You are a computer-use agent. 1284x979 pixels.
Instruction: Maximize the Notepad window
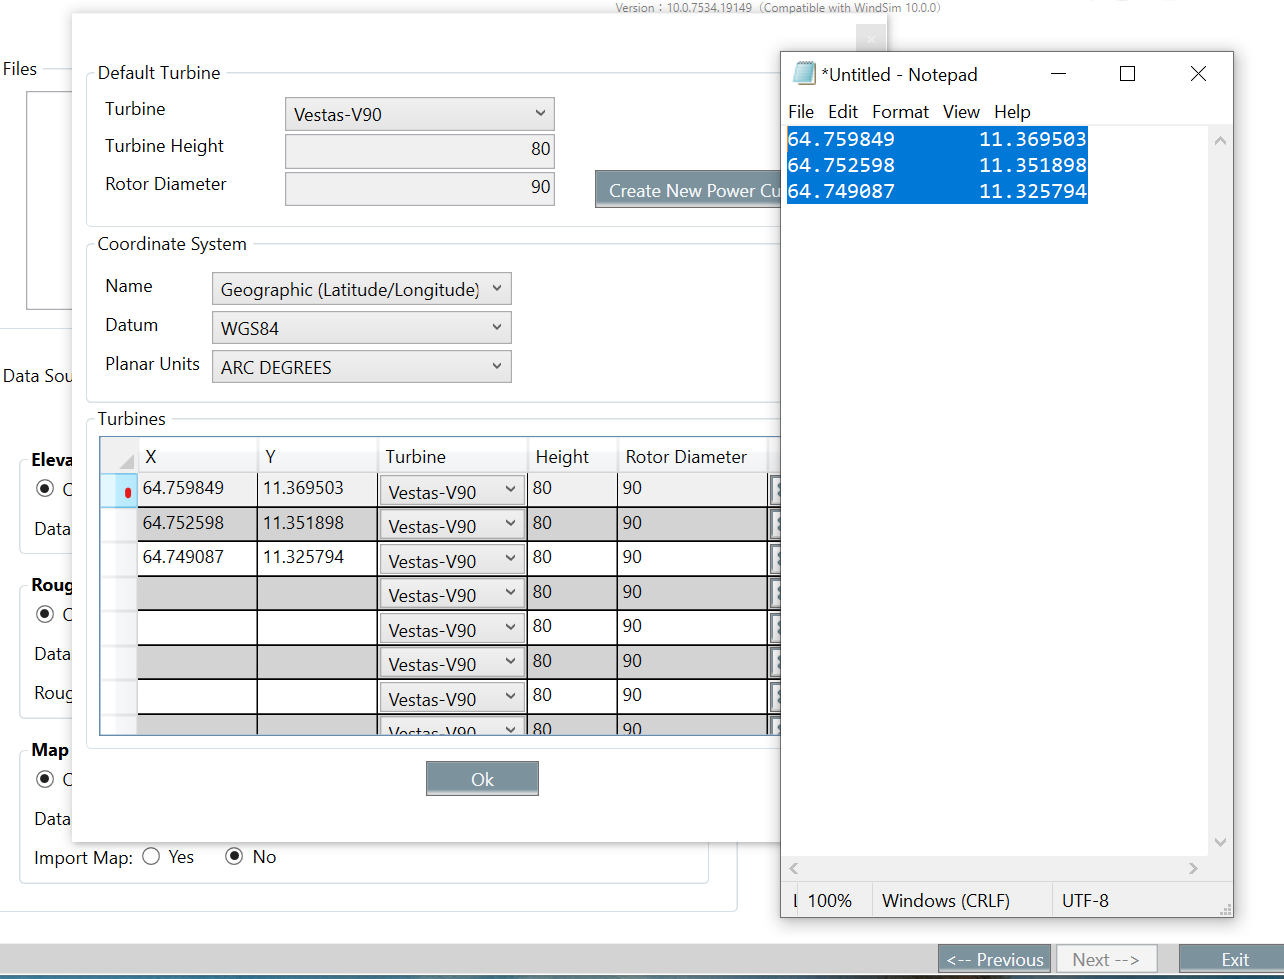click(1127, 74)
